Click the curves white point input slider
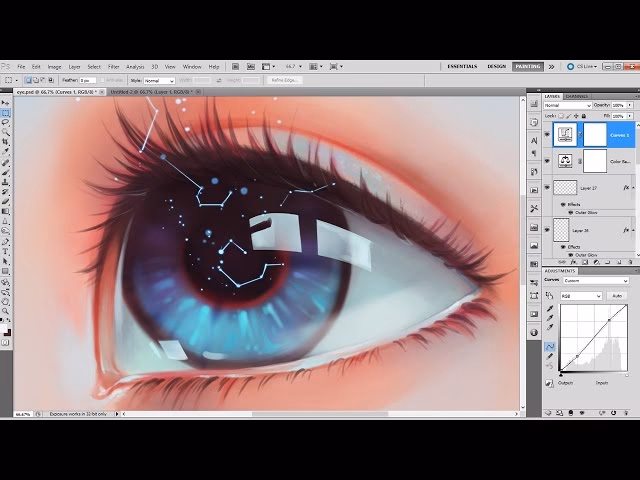Screen dimensions: 640x480 pyautogui.click(x=627, y=374)
